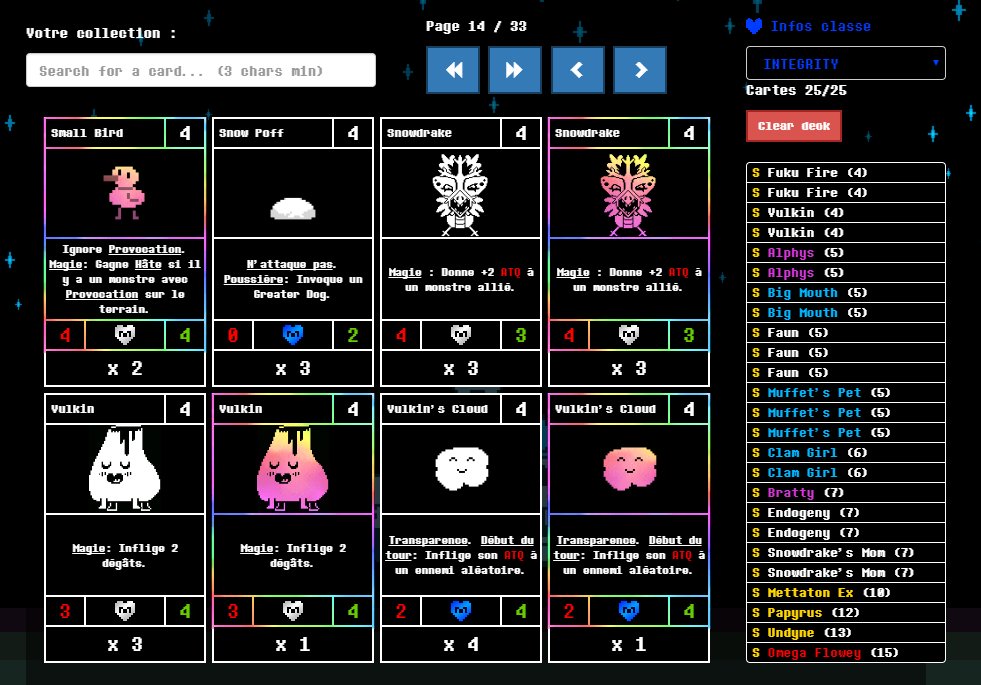Select first Vulkin (4) deck entry

(845, 213)
